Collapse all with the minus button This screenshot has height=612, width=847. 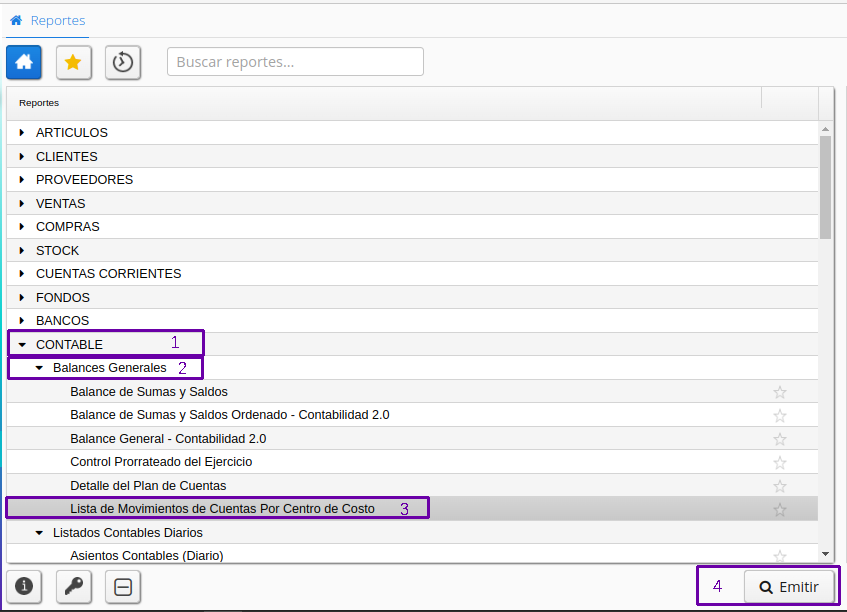123,586
